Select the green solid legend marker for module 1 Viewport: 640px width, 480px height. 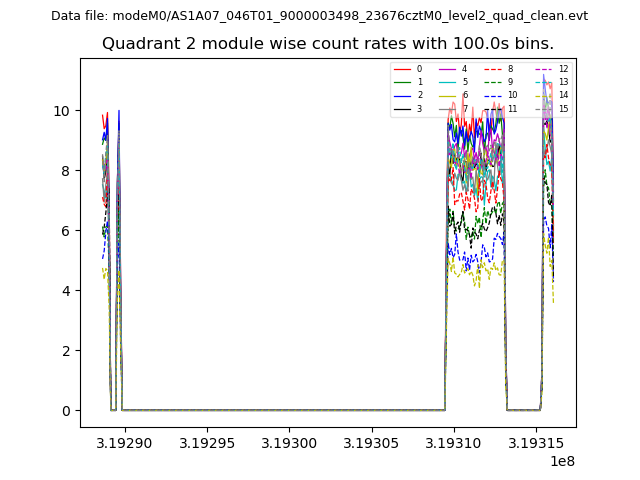[402, 82]
